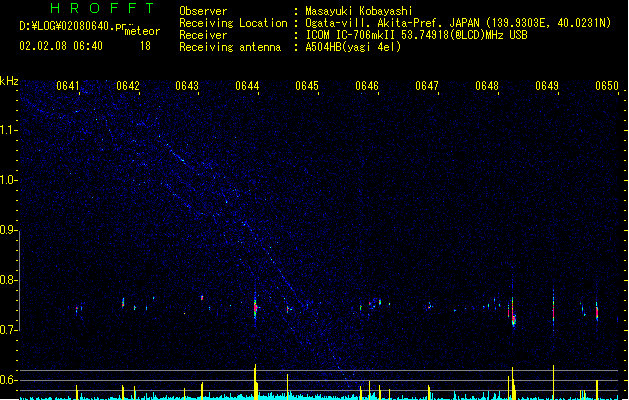
Task: Click the 0.8 kHz axis label
Action: [x=9, y=280]
